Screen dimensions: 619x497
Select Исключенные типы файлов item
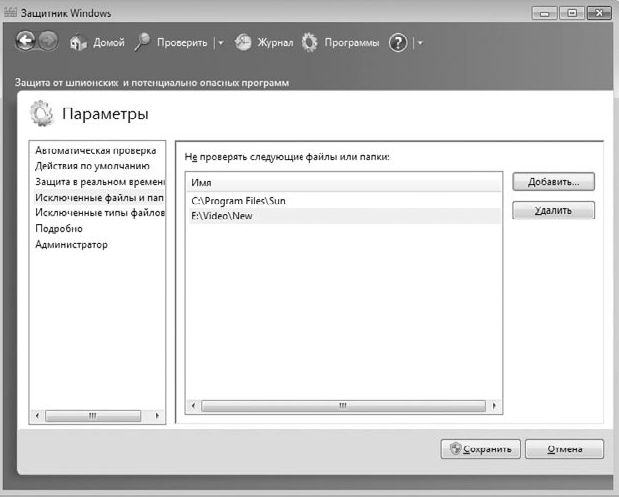pyautogui.click(x=97, y=213)
